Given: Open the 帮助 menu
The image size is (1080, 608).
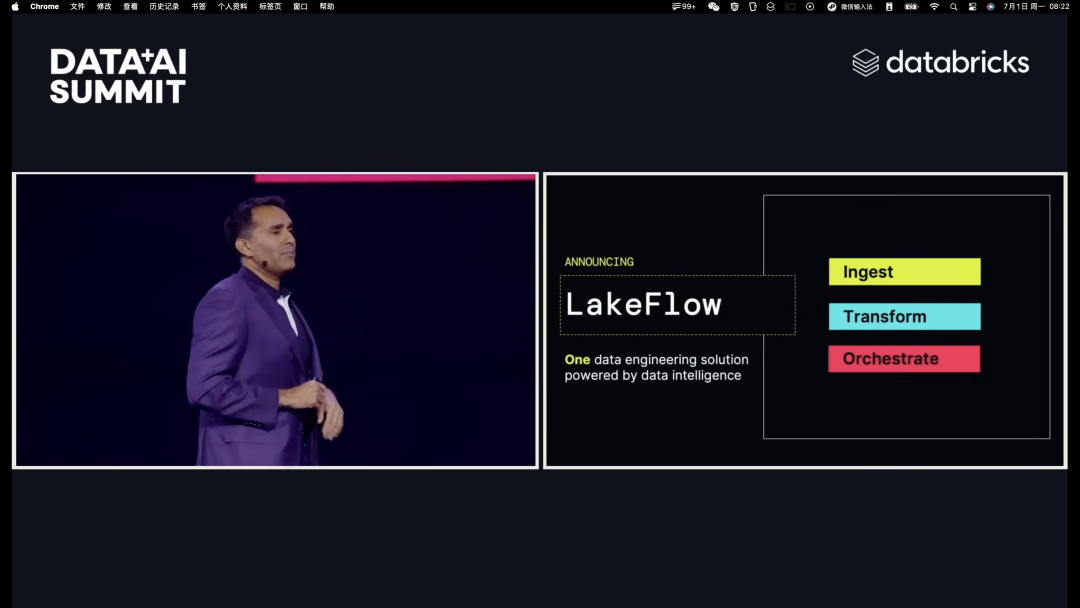Looking at the screenshot, I should pyautogui.click(x=326, y=6).
